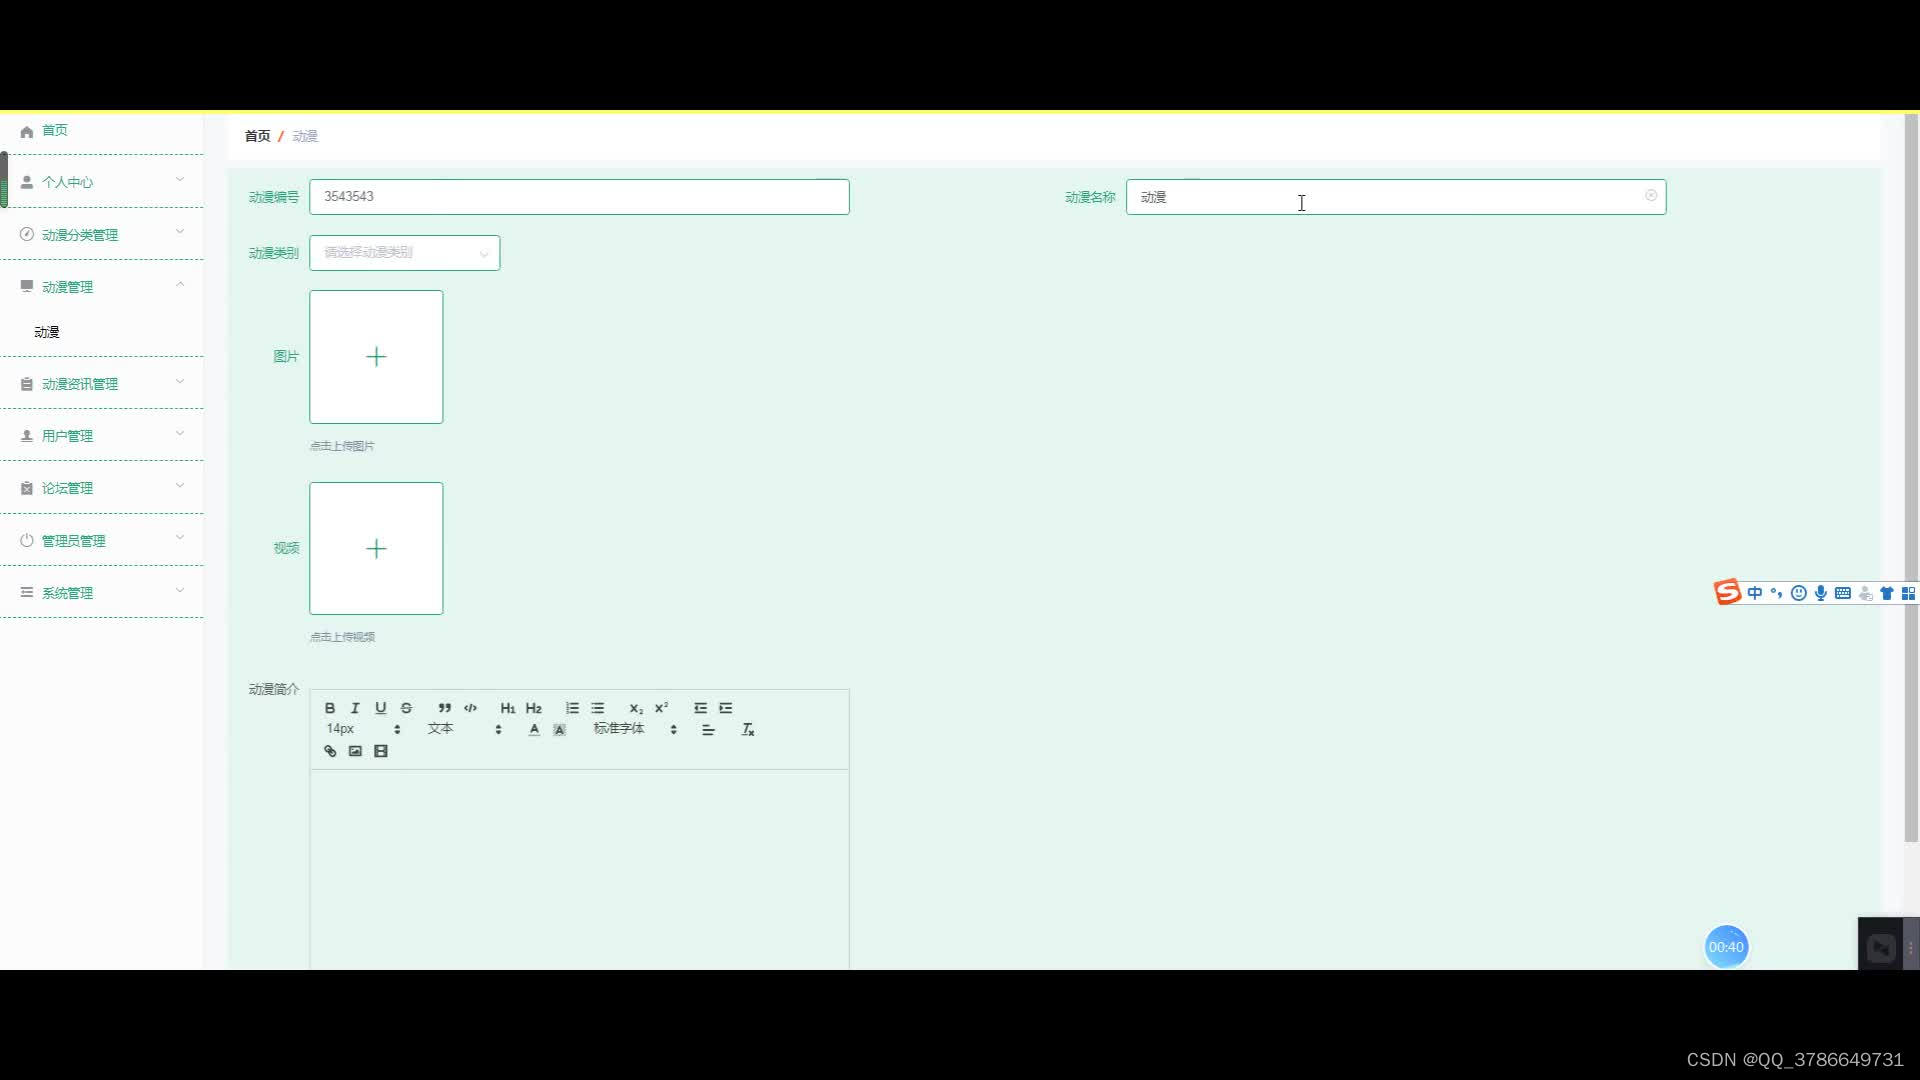
Task: Upload a video via the 视频 plus box
Action: point(376,548)
